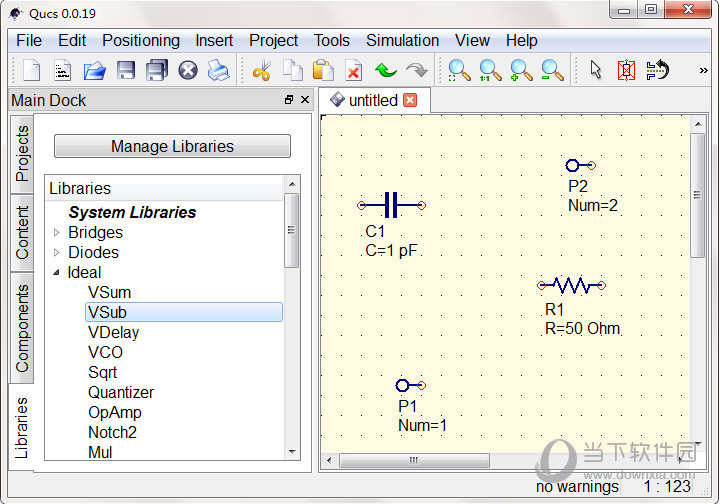Show more toolbar items chevron
720x504 pixels.
pos(703,71)
